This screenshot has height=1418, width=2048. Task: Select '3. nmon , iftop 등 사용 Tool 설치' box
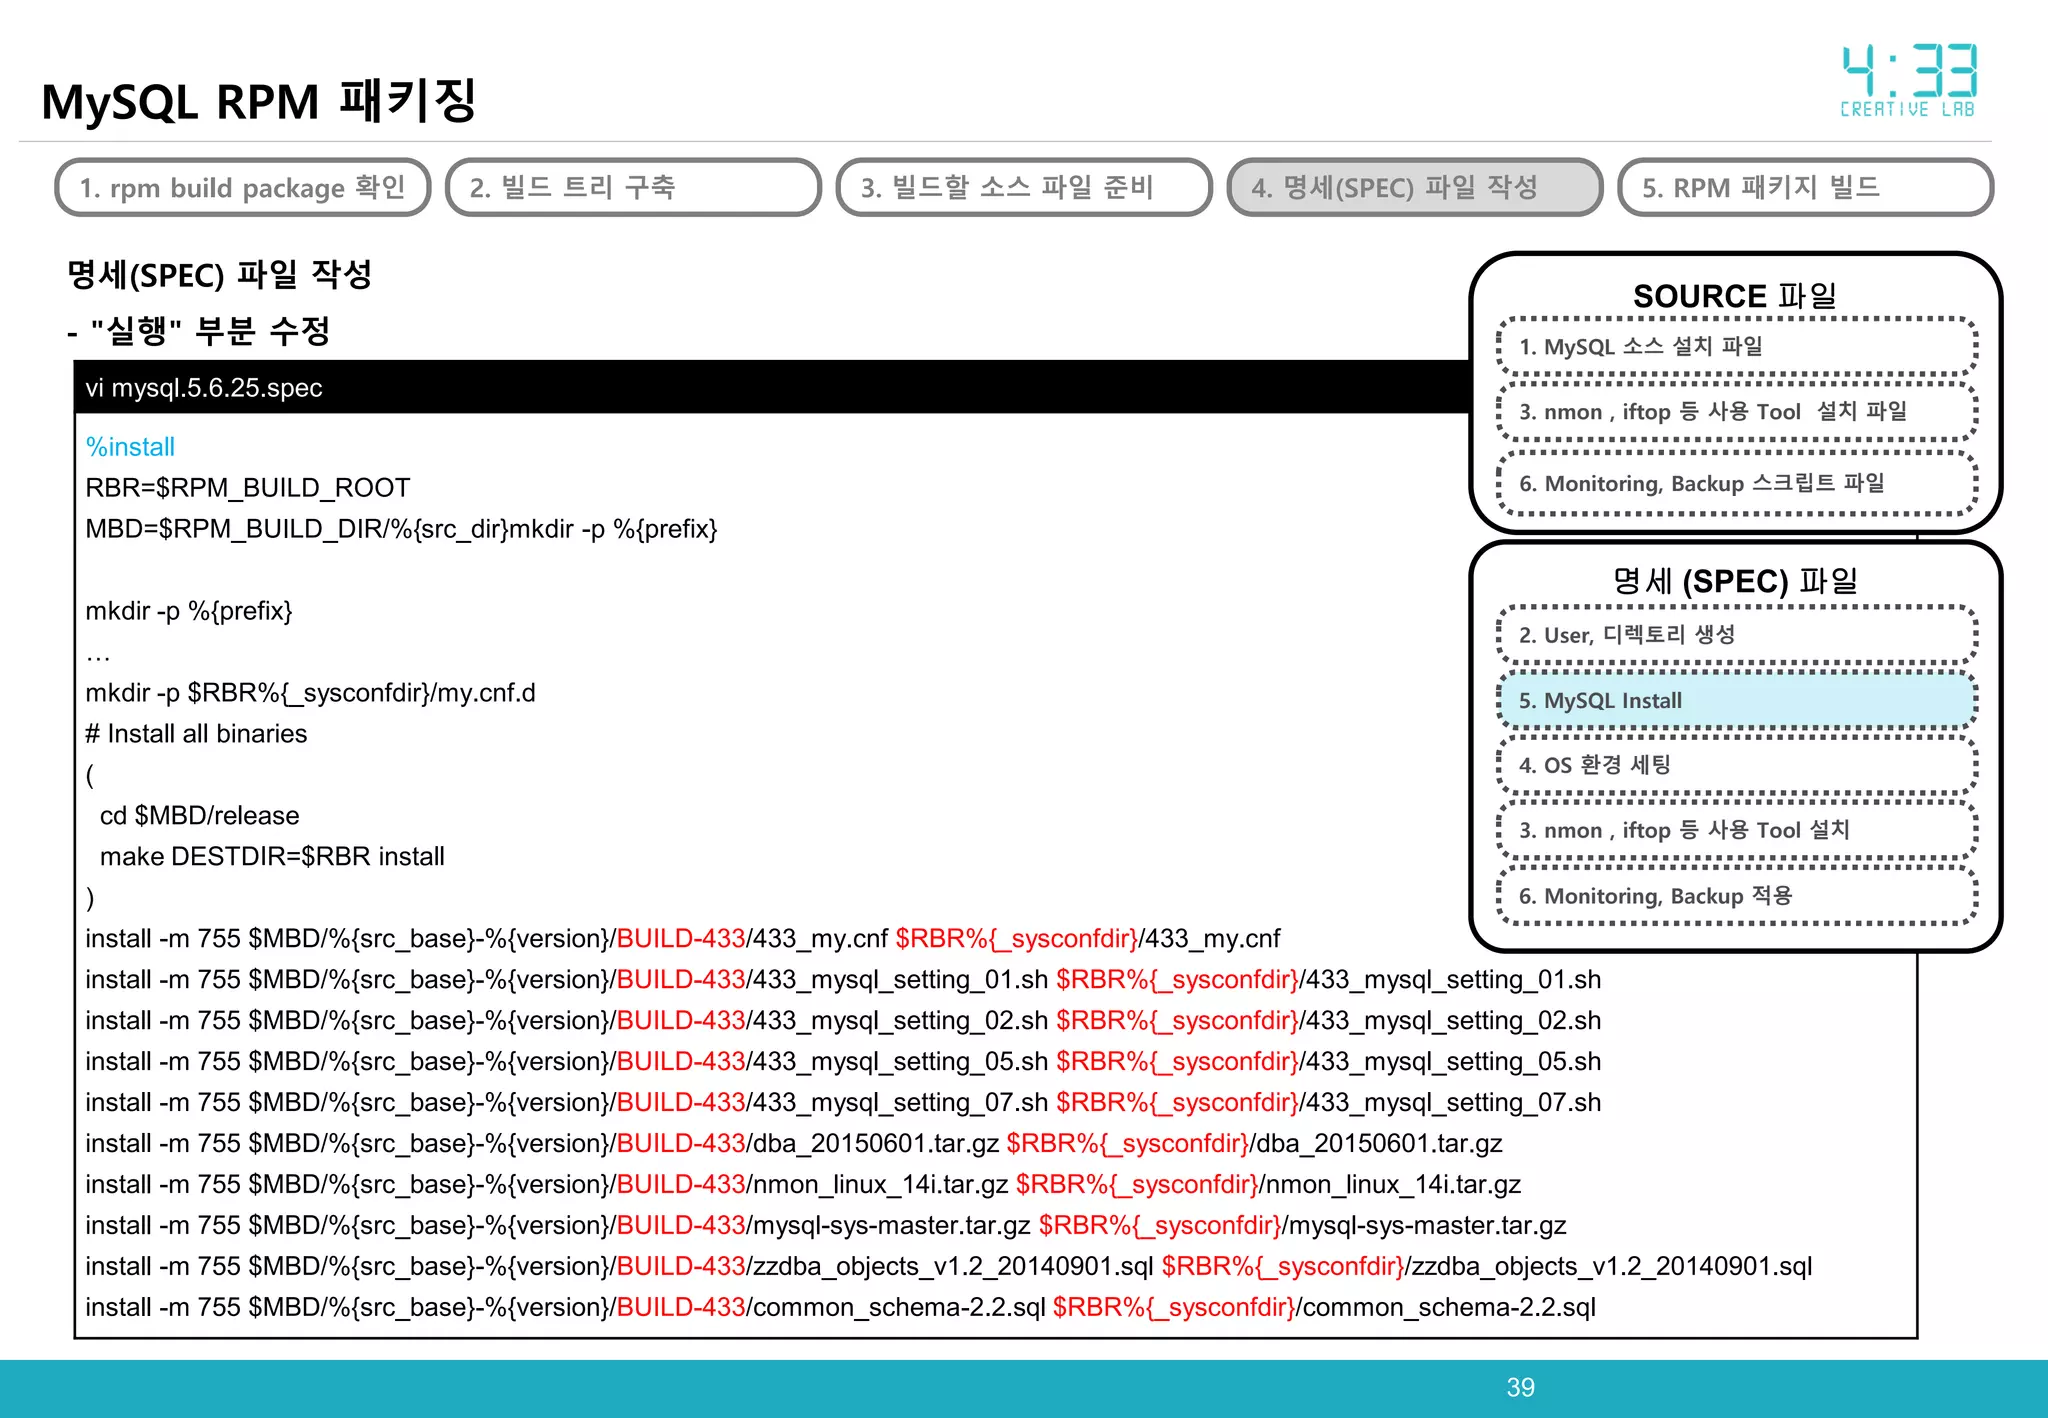(1737, 831)
